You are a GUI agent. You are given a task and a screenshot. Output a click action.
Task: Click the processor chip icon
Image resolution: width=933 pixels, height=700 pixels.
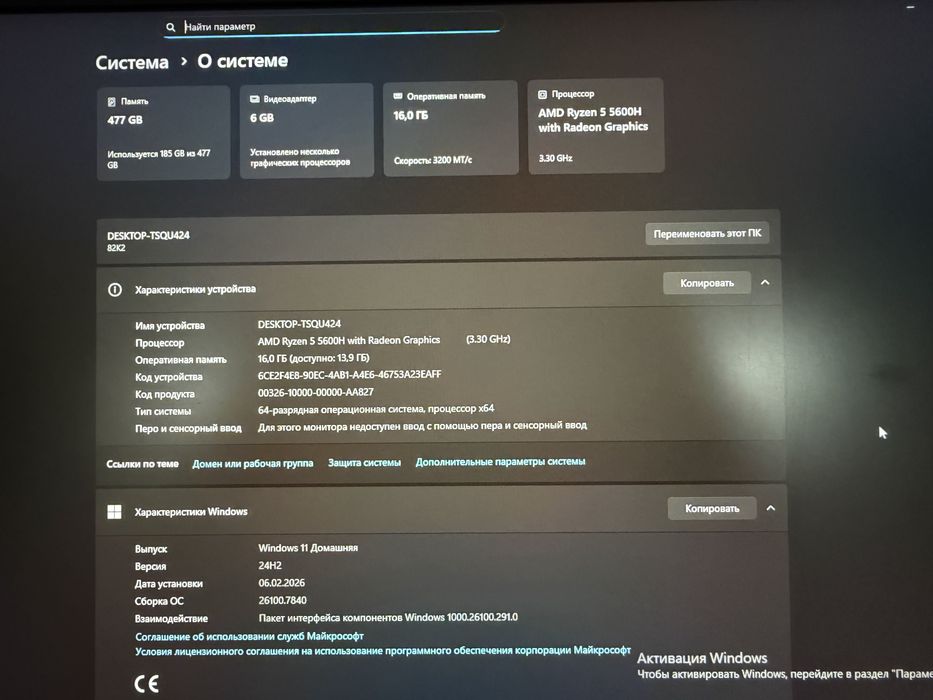pyautogui.click(x=542, y=94)
